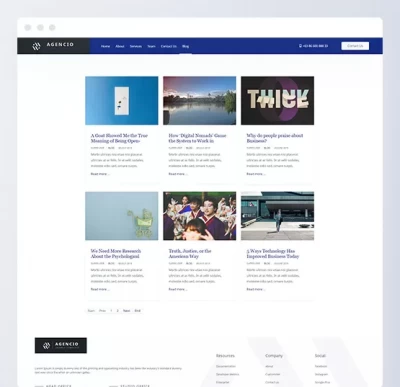The width and height of the screenshot is (400, 387).
Task: Open the lake landscape post image
Action: click(199, 101)
